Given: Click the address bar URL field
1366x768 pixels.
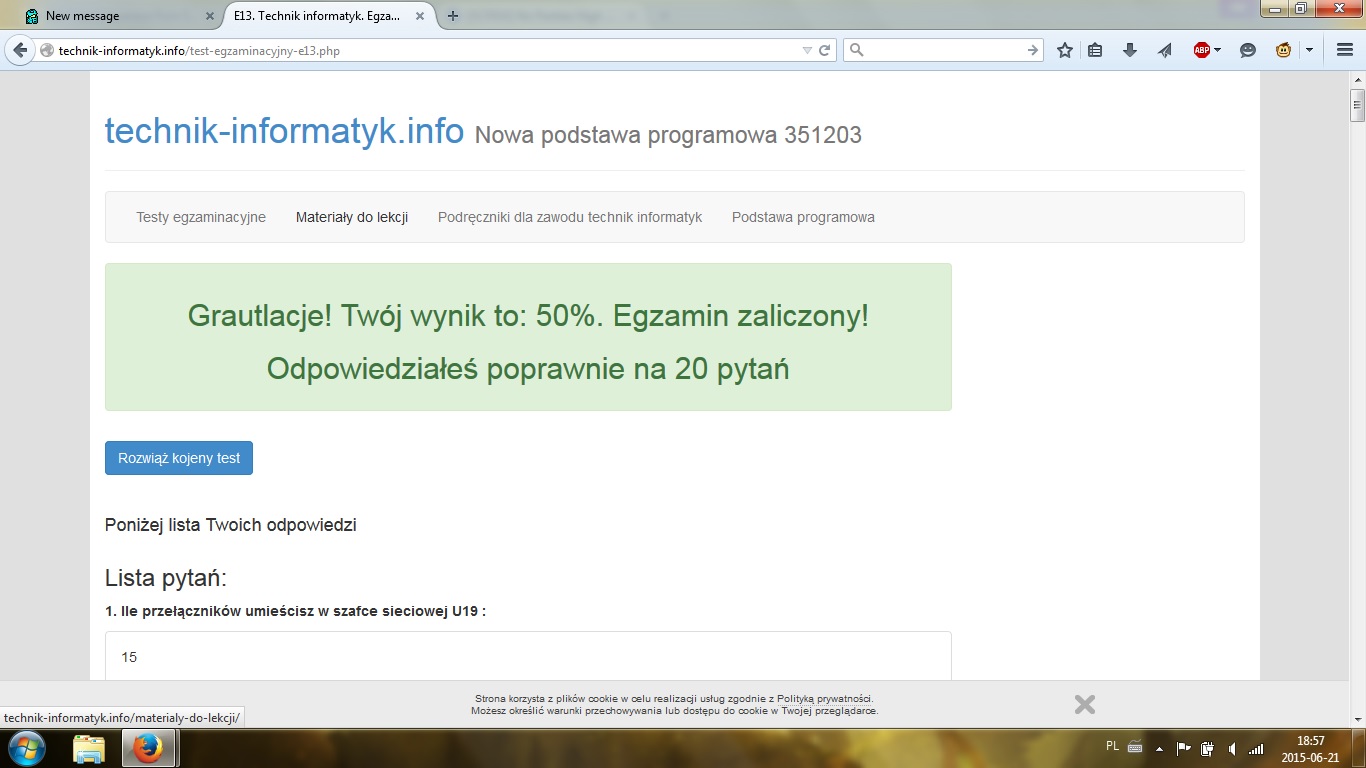Looking at the screenshot, I should pyautogui.click(x=425, y=50).
